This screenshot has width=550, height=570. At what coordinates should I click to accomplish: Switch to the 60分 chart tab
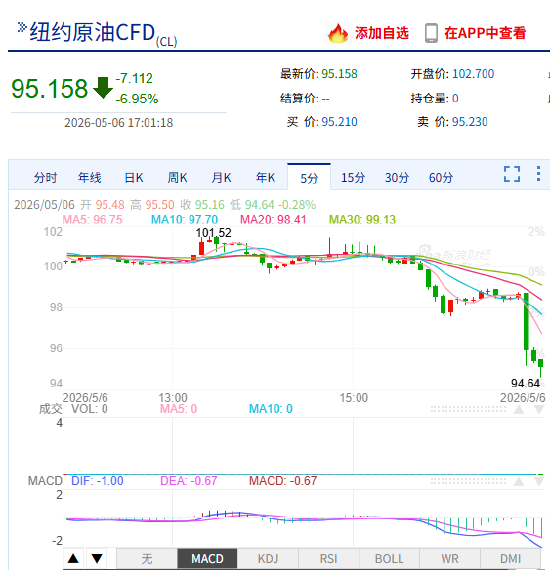[x=441, y=178]
